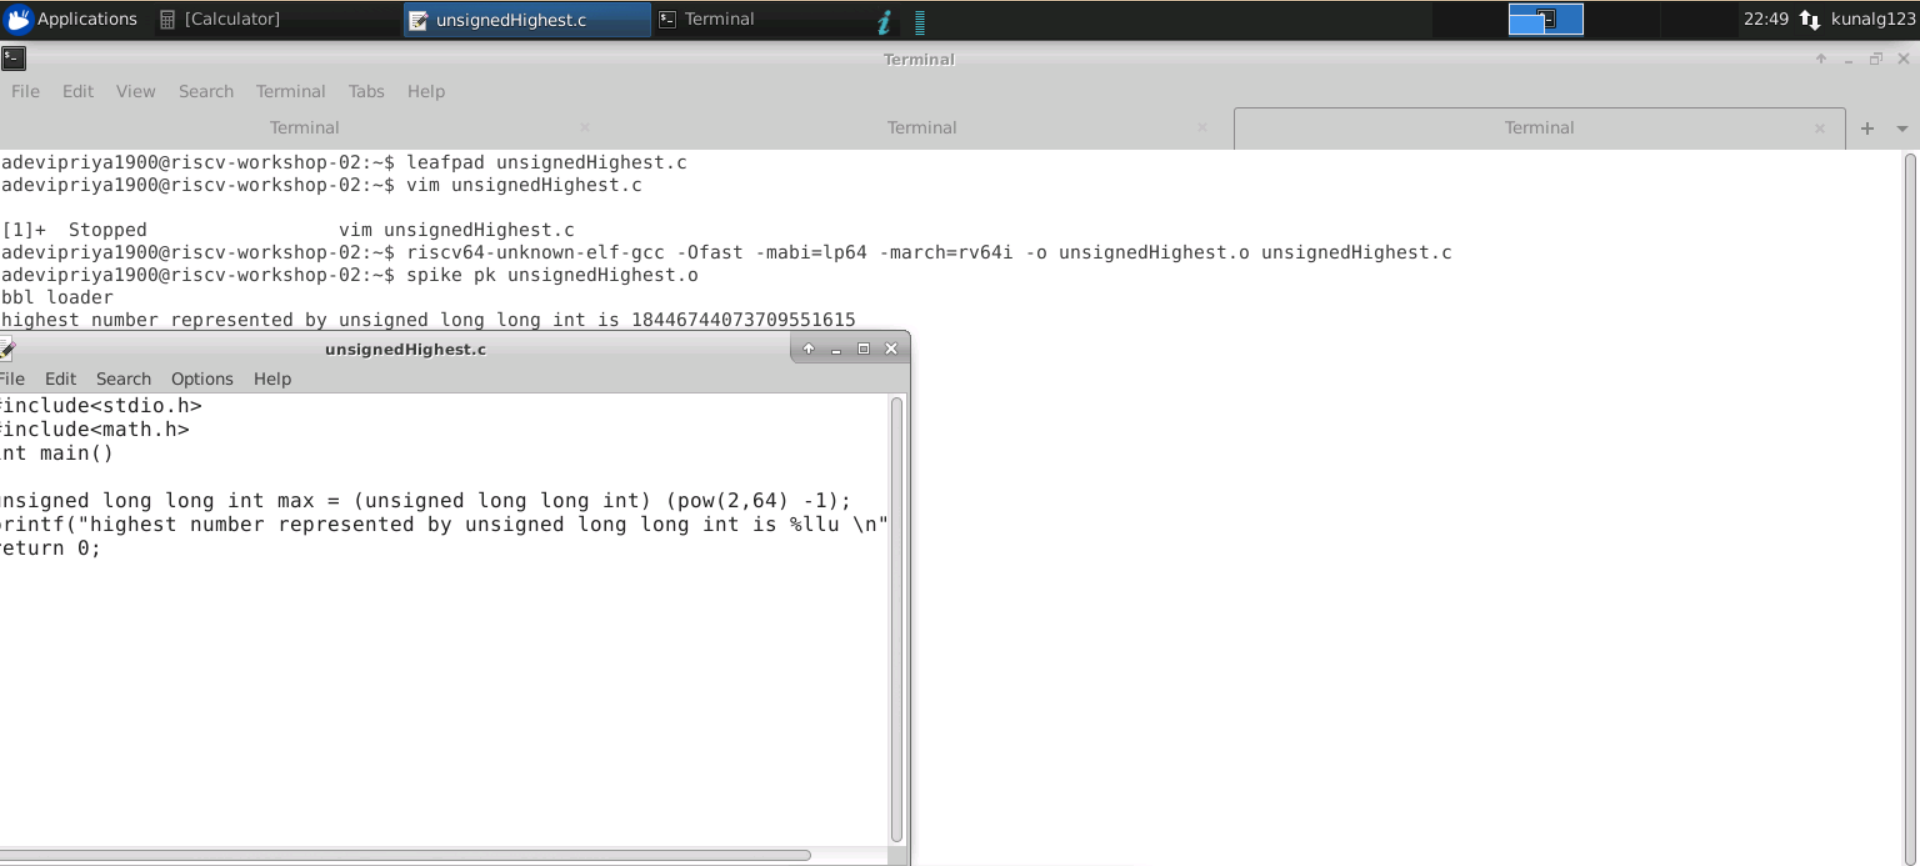The width and height of the screenshot is (1920, 866).
Task: Open the Leafpad Help menu
Action: 272,379
